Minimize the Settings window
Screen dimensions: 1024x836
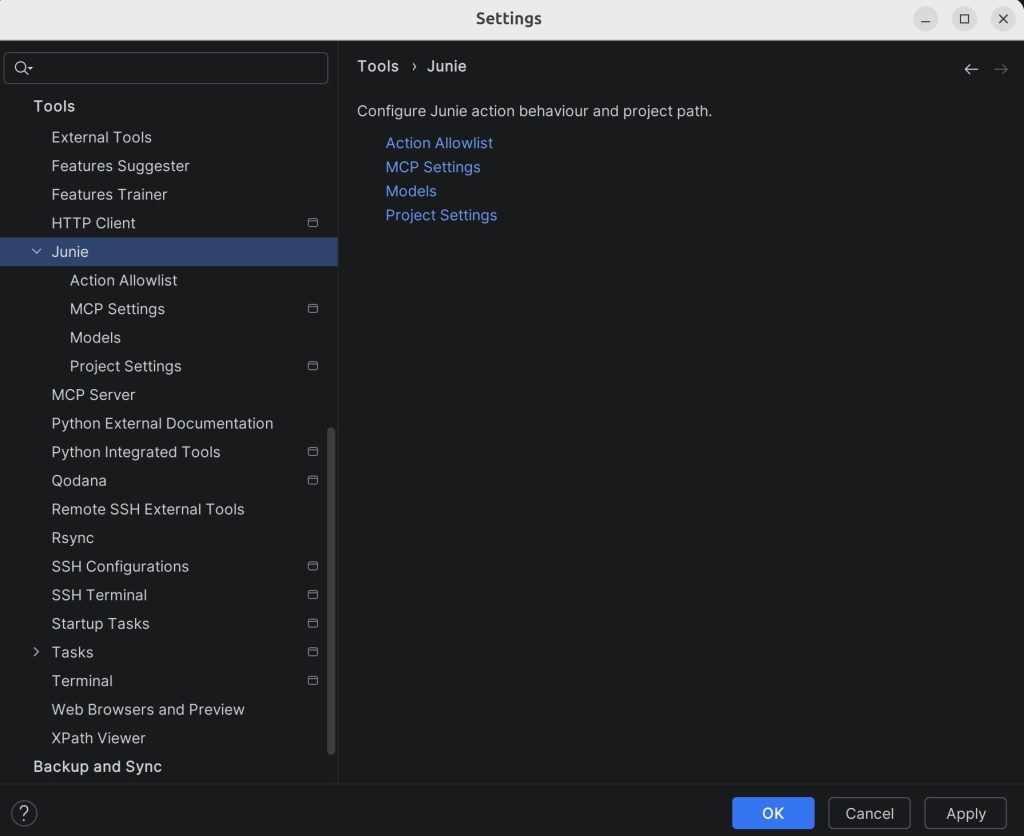pos(925,19)
